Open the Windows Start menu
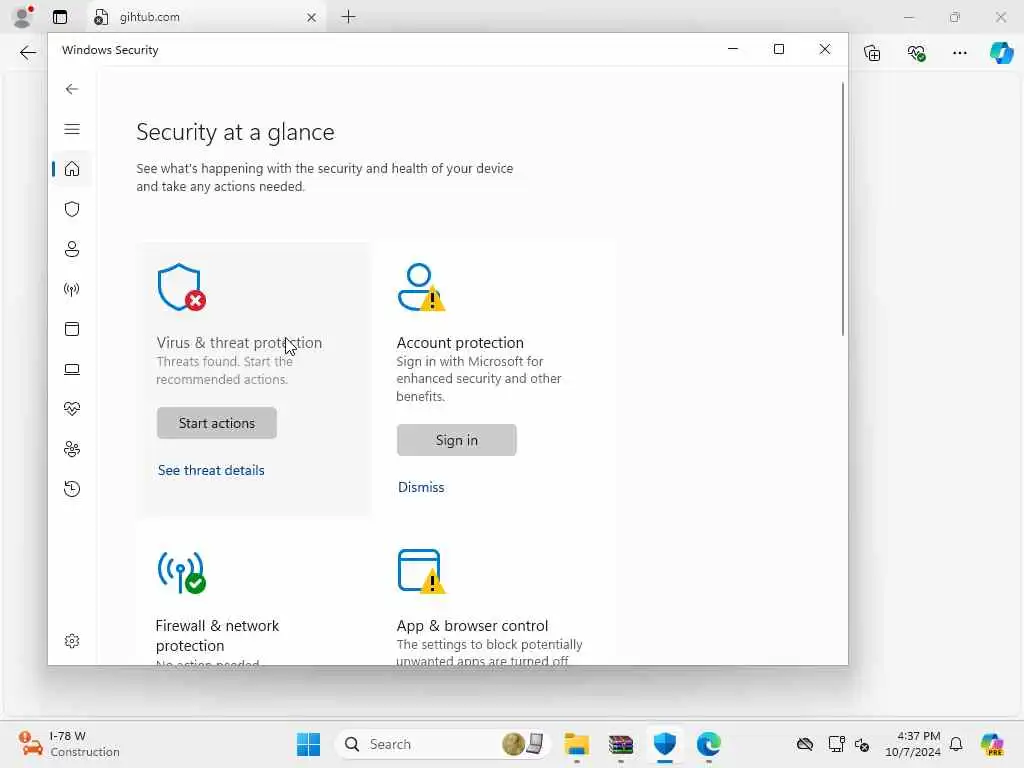 tap(308, 744)
